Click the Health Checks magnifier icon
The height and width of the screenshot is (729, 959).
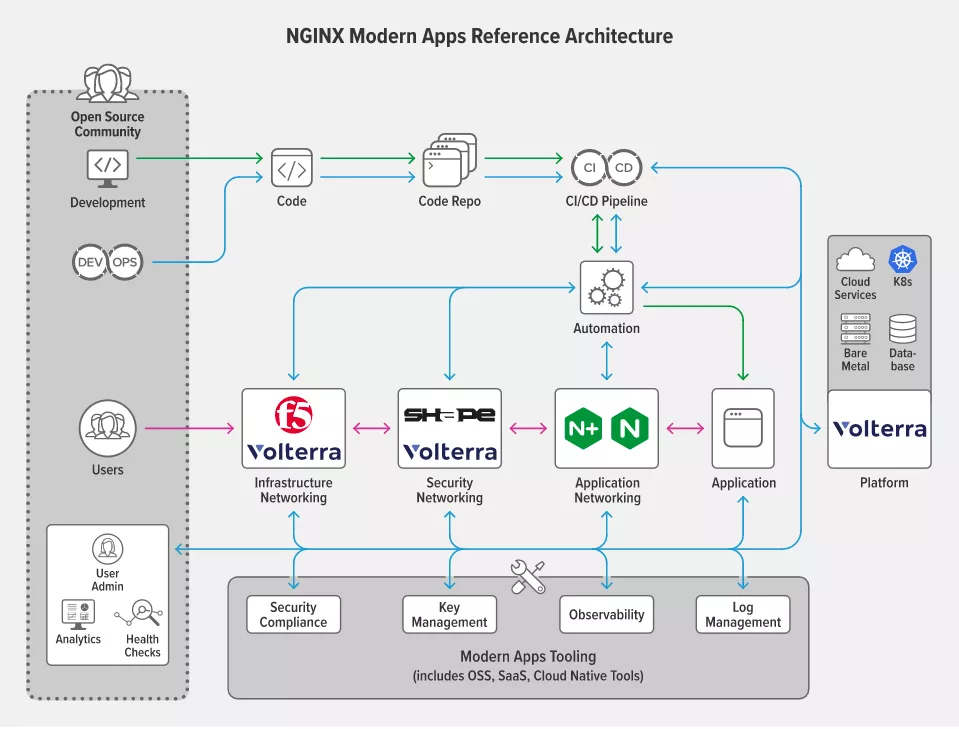pos(139,613)
